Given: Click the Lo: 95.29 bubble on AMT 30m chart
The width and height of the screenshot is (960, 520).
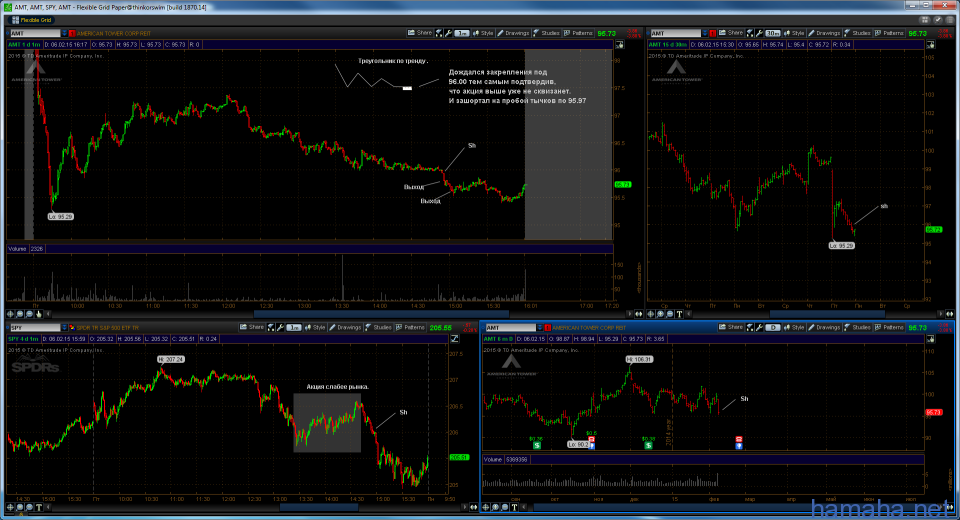Looking at the screenshot, I should pyautogui.click(x=842, y=246).
